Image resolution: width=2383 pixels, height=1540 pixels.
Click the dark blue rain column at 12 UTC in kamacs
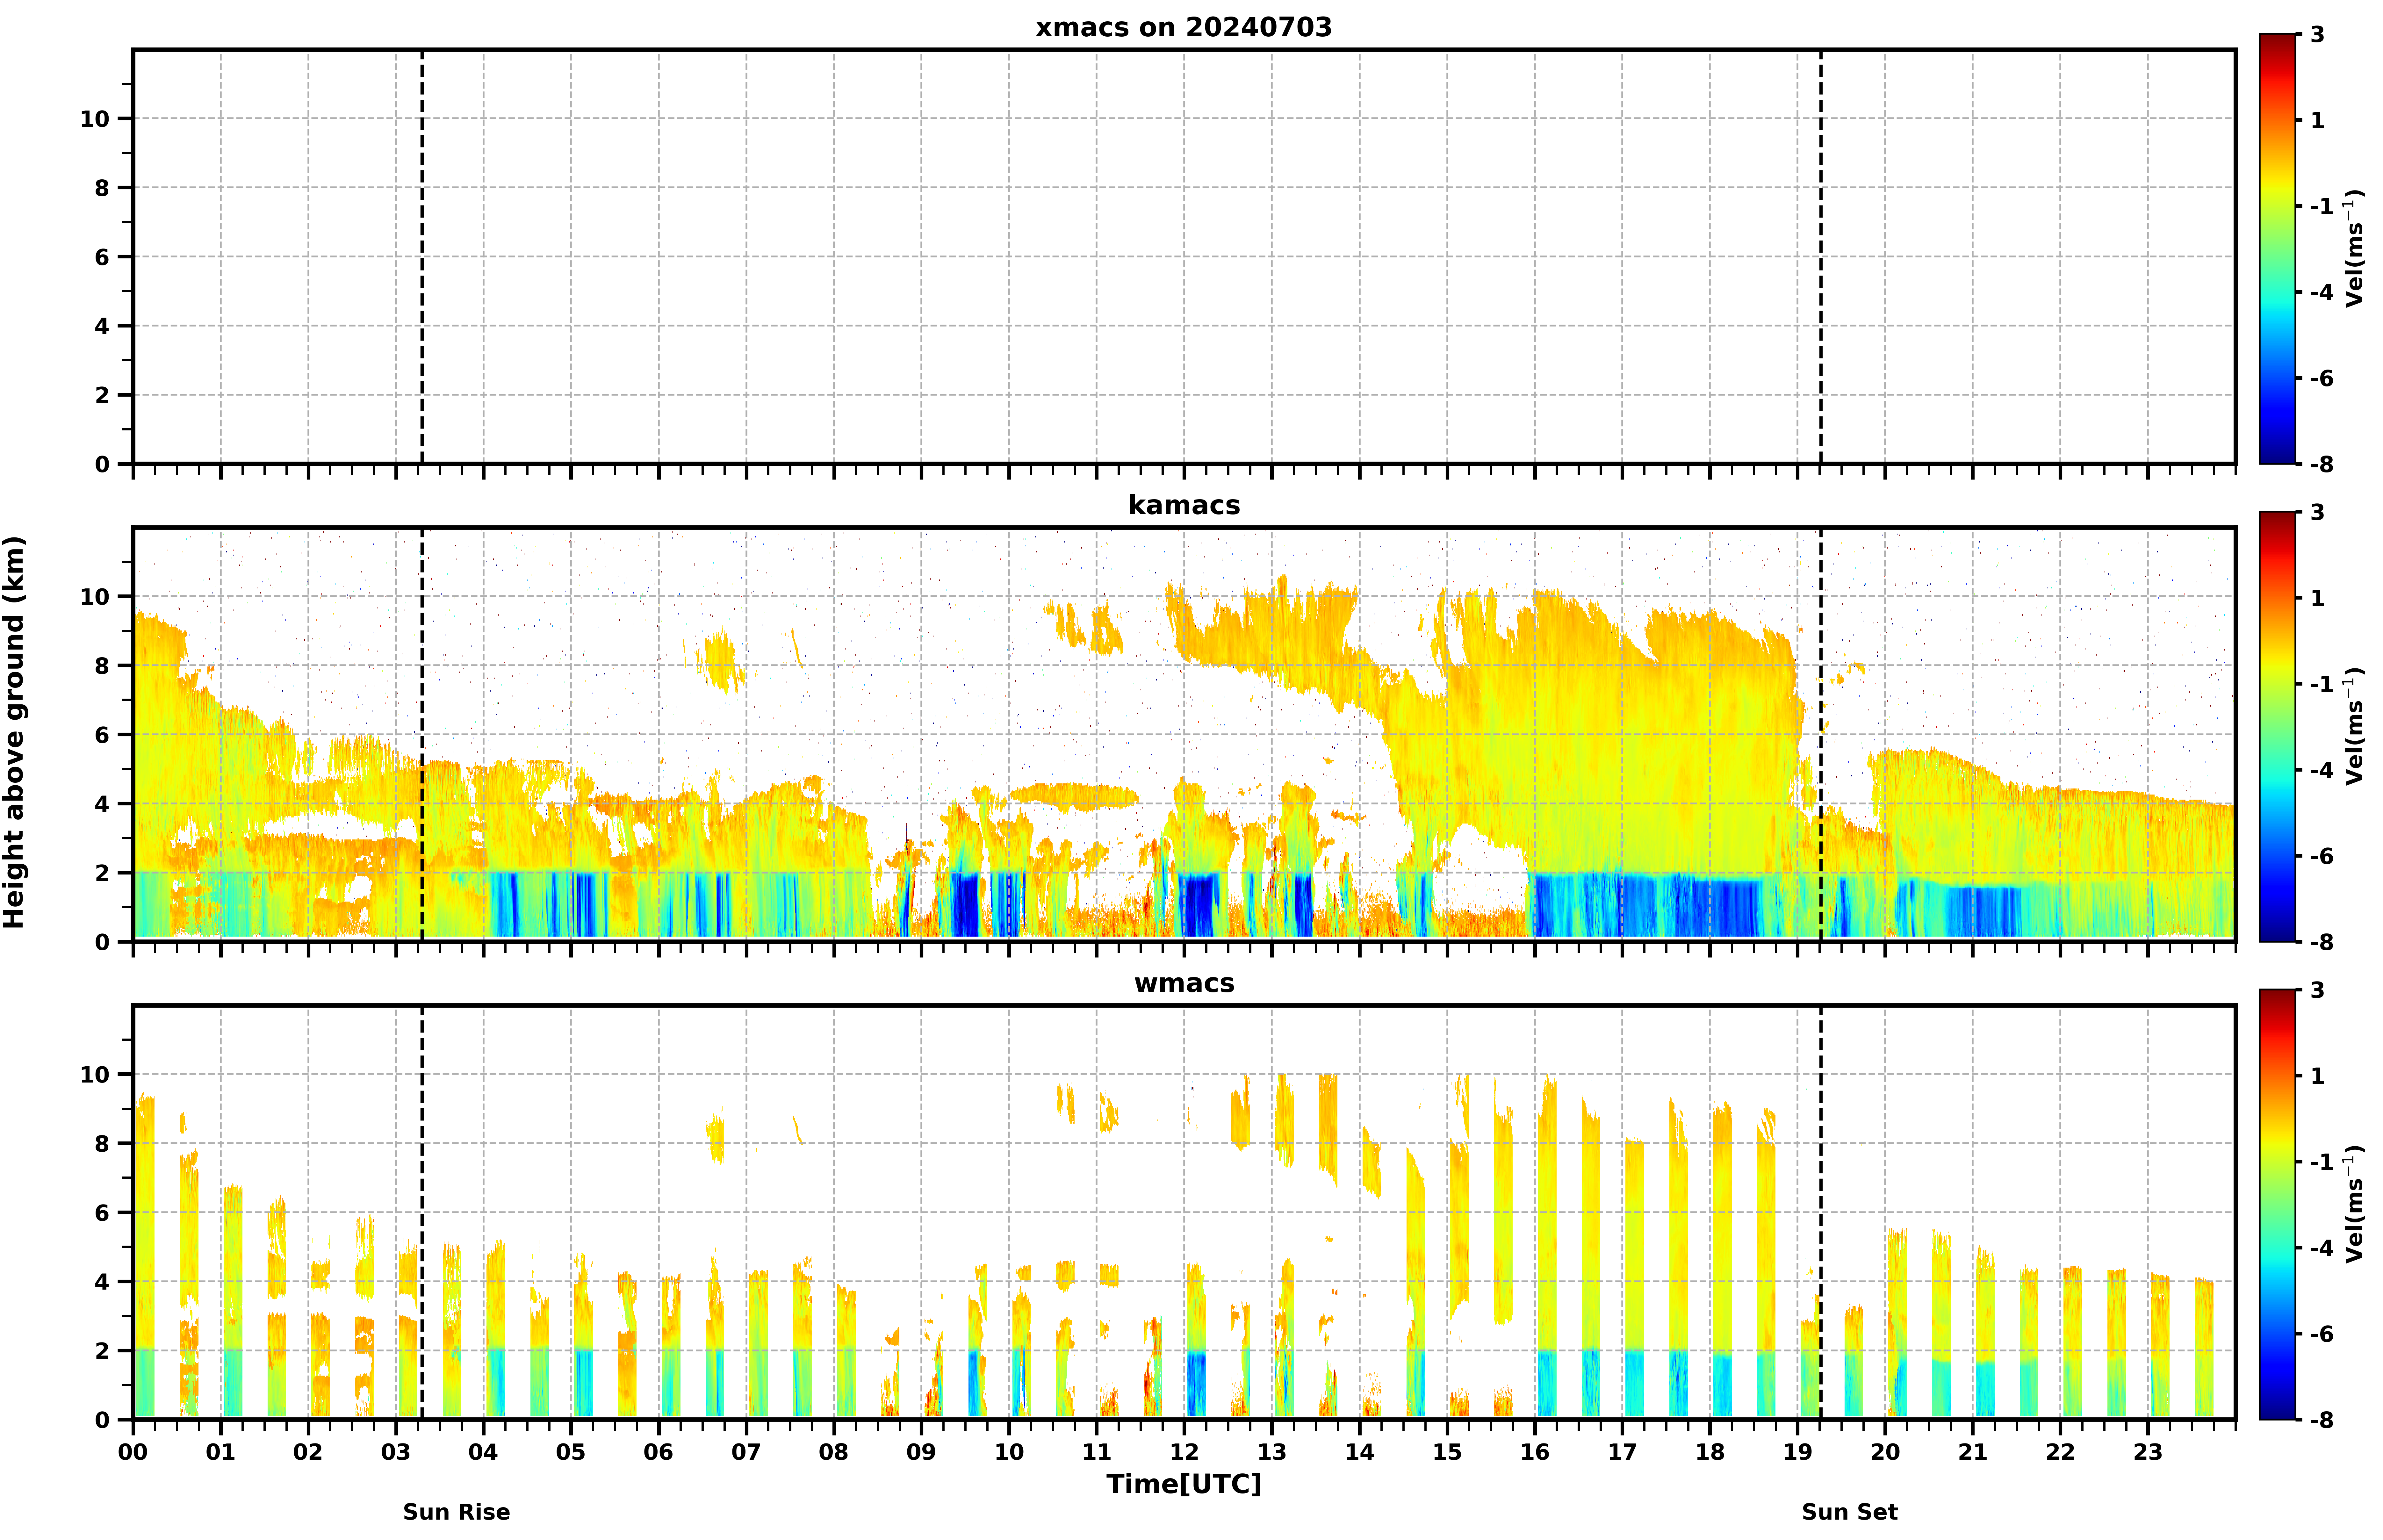click(x=1199, y=905)
